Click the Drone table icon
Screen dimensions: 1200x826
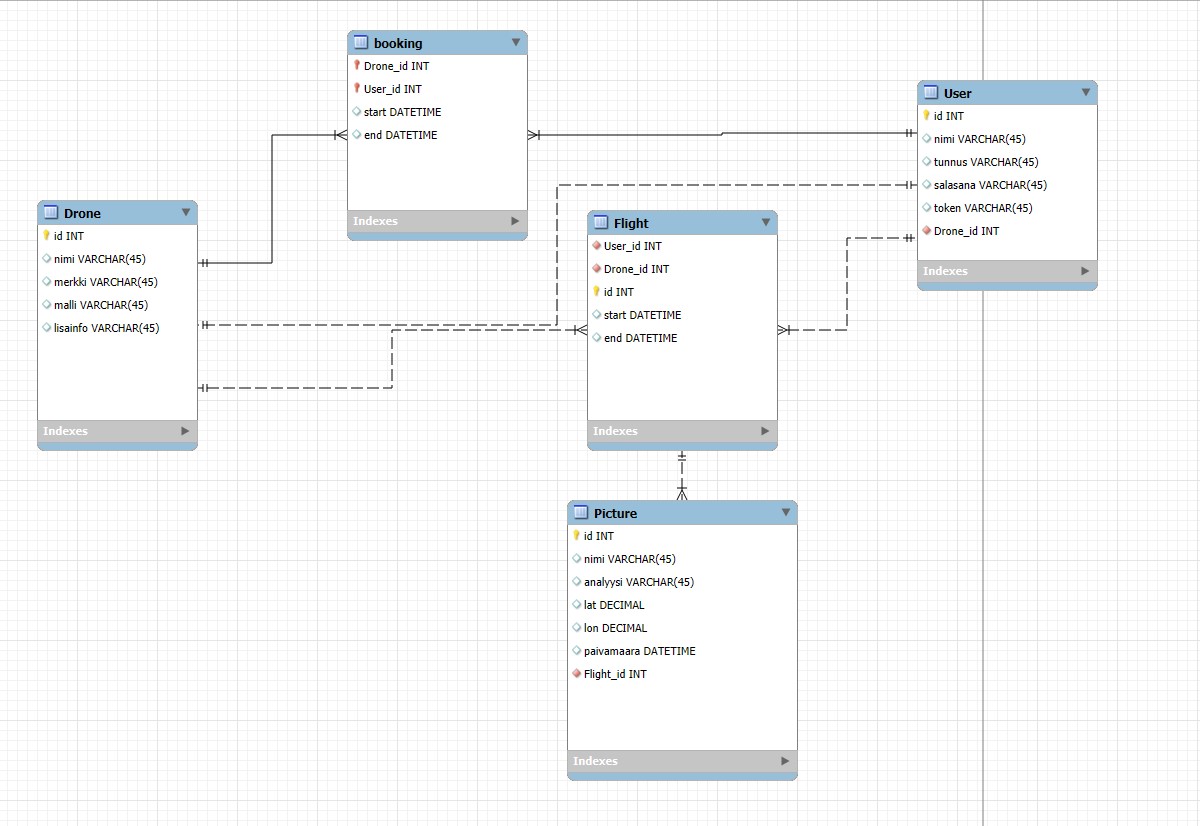click(x=51, y=213)
